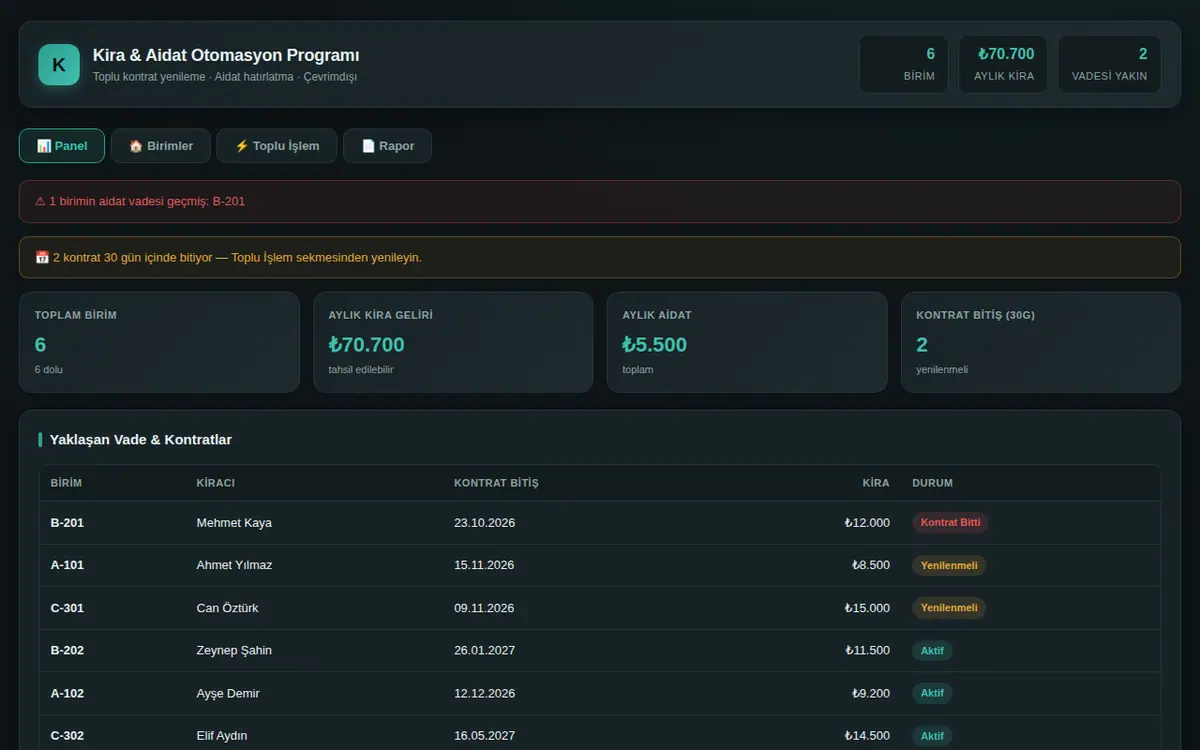Click the rent amount ₺15.000
This screenshot has width=1200, height=750.
click(866, 608)
